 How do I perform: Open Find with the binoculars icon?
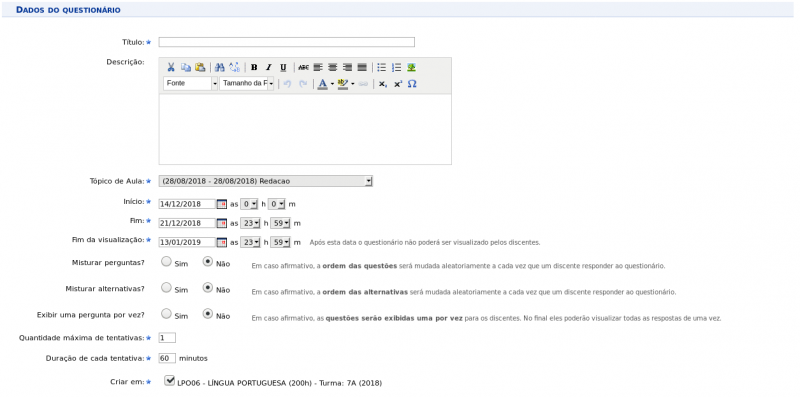point(220,67)
